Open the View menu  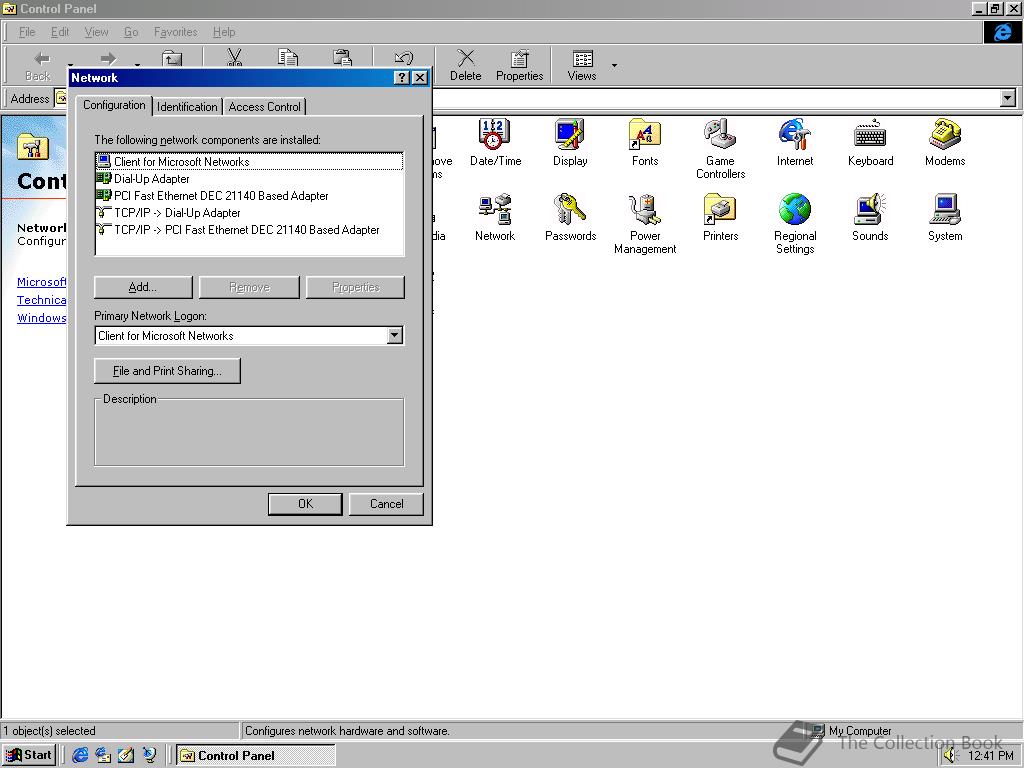coord(96,32)
